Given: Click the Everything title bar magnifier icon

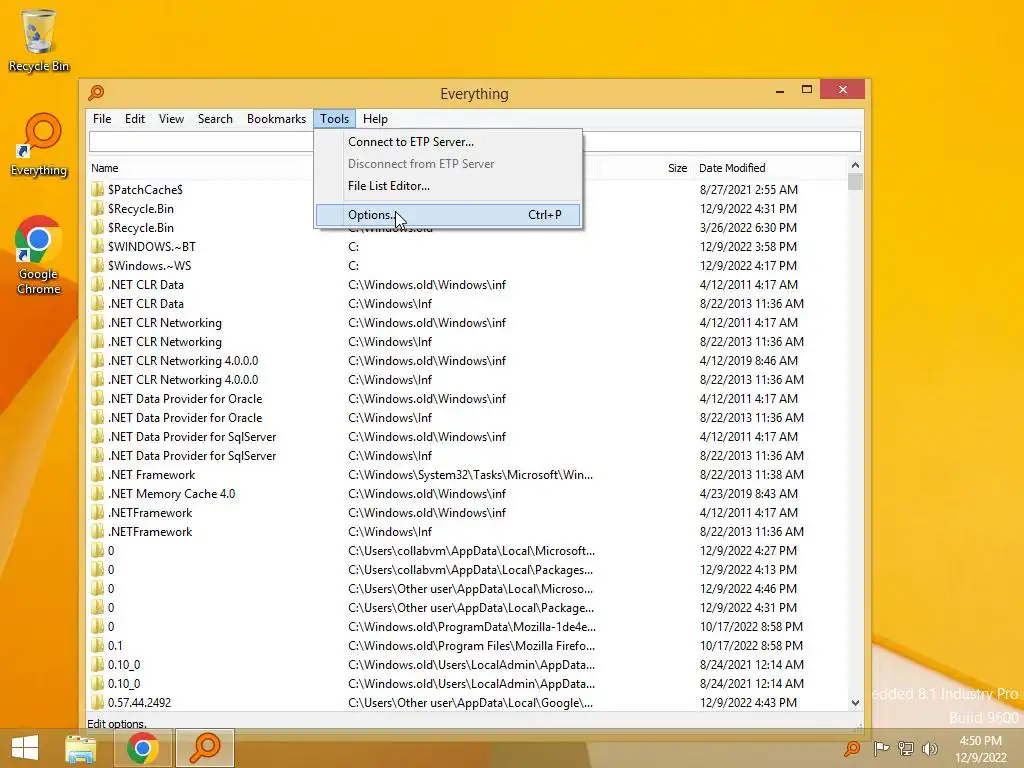Looking at the screenshot, I should pos(97,93).
